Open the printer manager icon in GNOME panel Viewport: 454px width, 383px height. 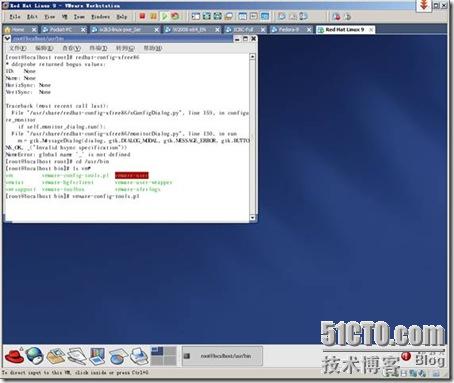point(139,356)
